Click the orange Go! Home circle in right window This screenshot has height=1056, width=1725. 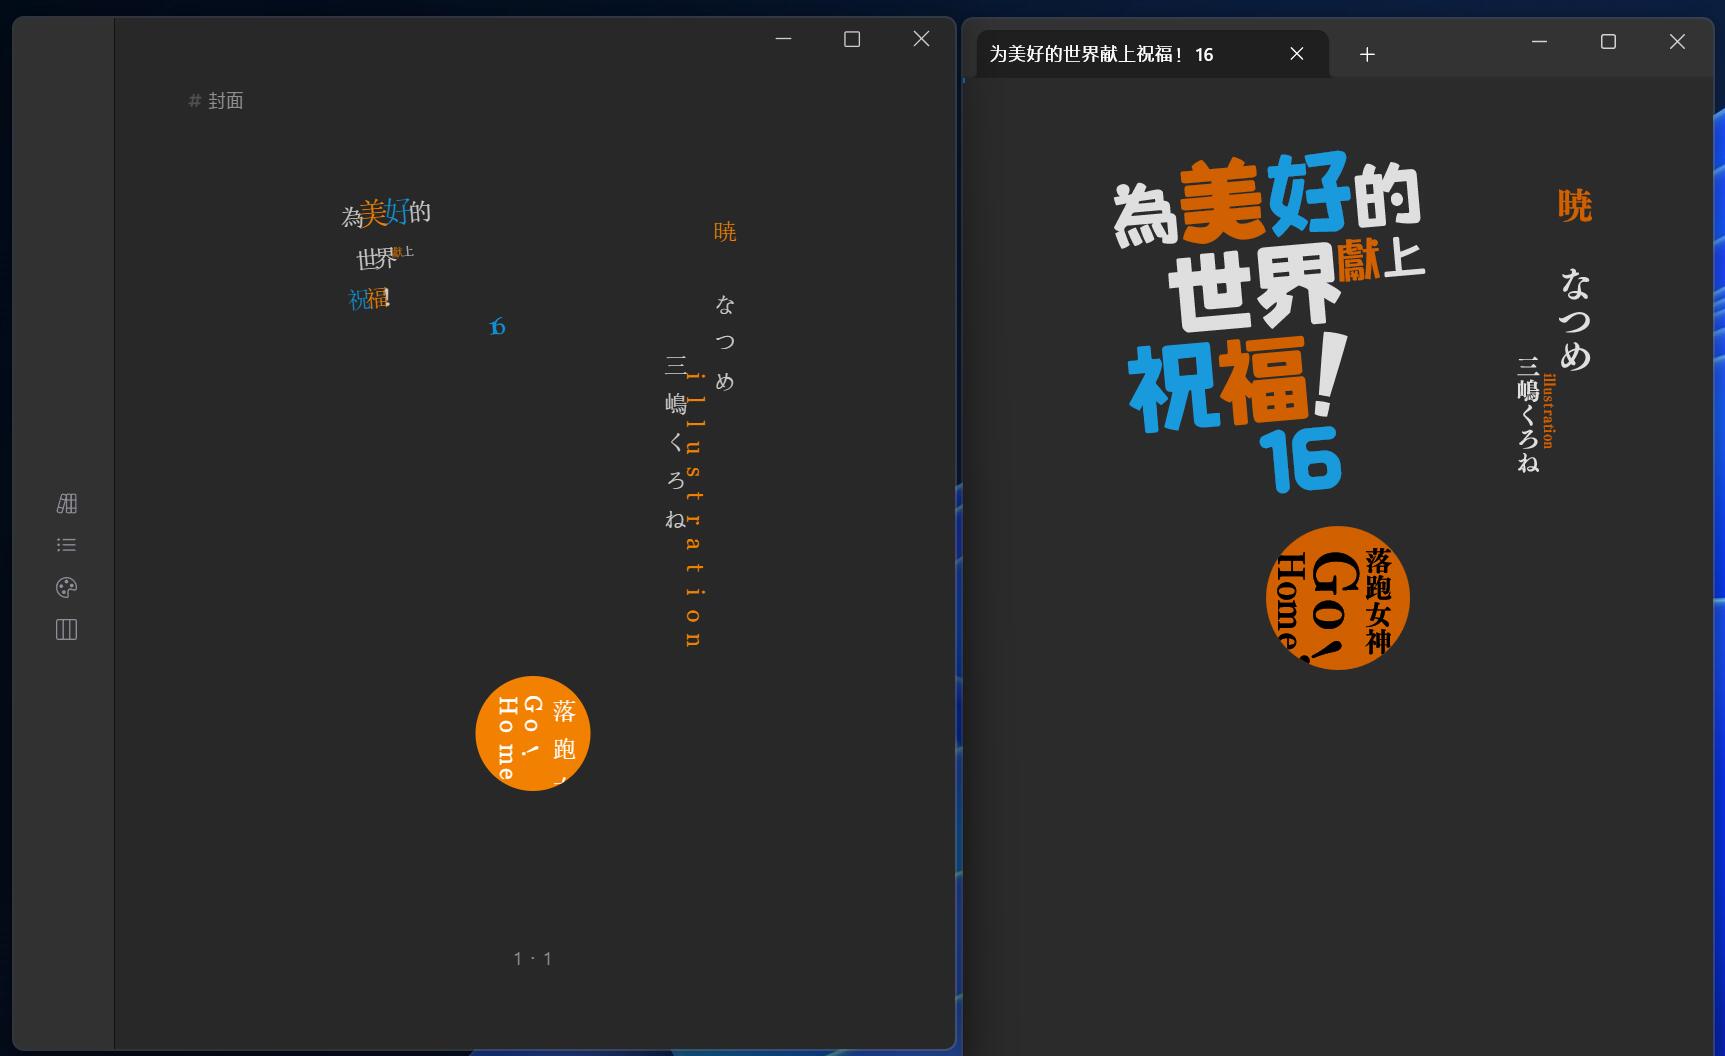coord(1337,598)
